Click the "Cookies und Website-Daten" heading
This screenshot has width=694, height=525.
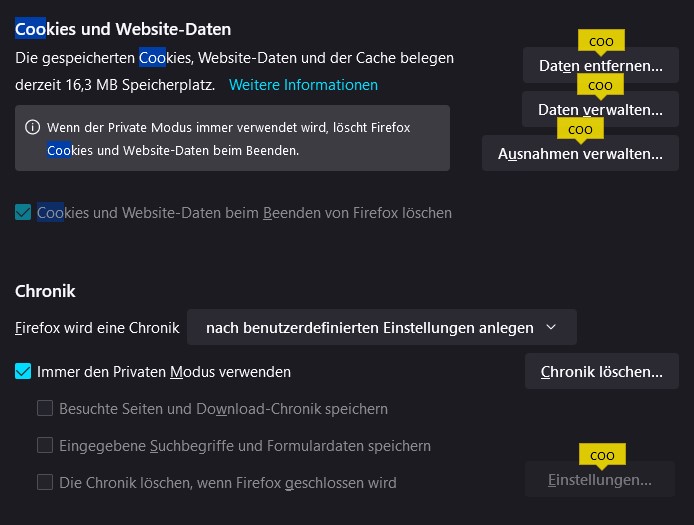pyautogui.click(x=123, y=29)
